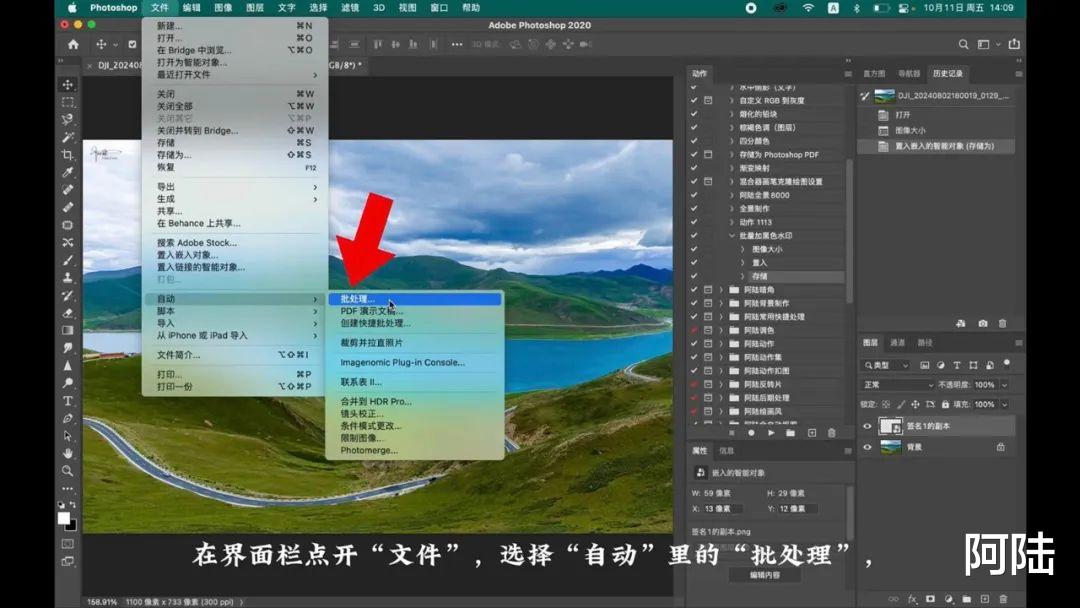Choose 批处理... in the 自动 submenu
This screenshot has width=1080, height=608.
point(415,299)
